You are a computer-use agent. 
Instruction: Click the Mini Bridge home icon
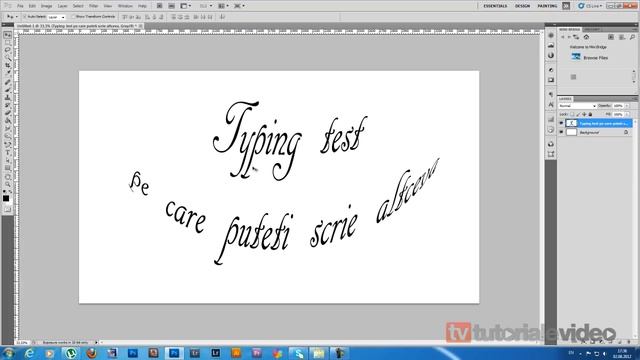[x=587, y=37]
